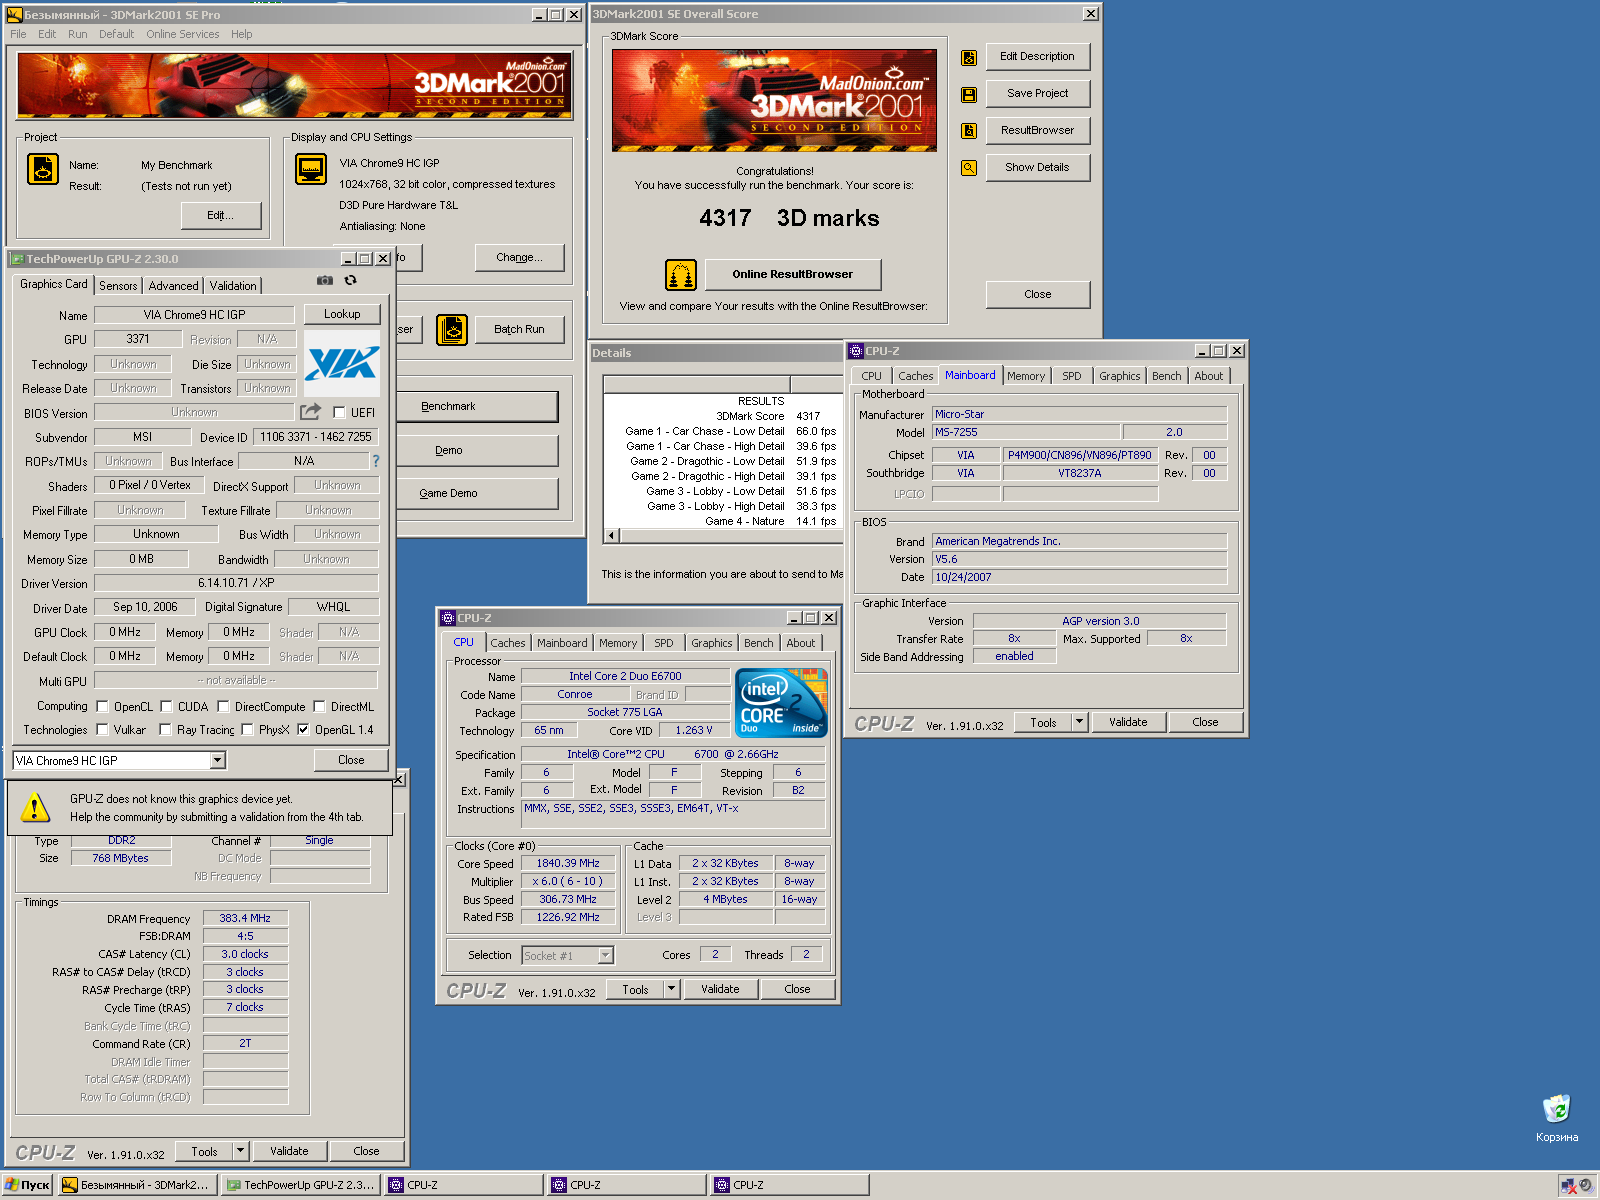
Task: Toggle the Vulkan checkbox
Action: (x=102, y=729)
